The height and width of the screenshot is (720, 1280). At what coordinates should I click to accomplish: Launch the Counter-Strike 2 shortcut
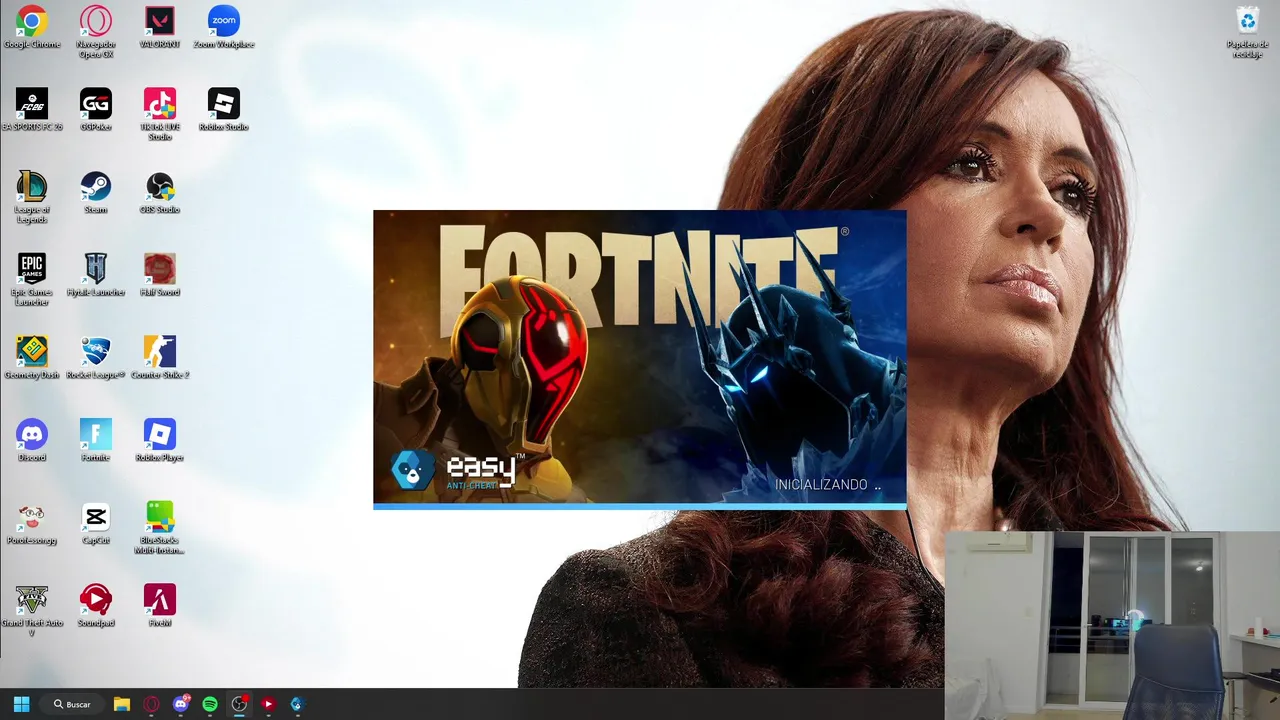pyautogui.click(x=160, y=359)
